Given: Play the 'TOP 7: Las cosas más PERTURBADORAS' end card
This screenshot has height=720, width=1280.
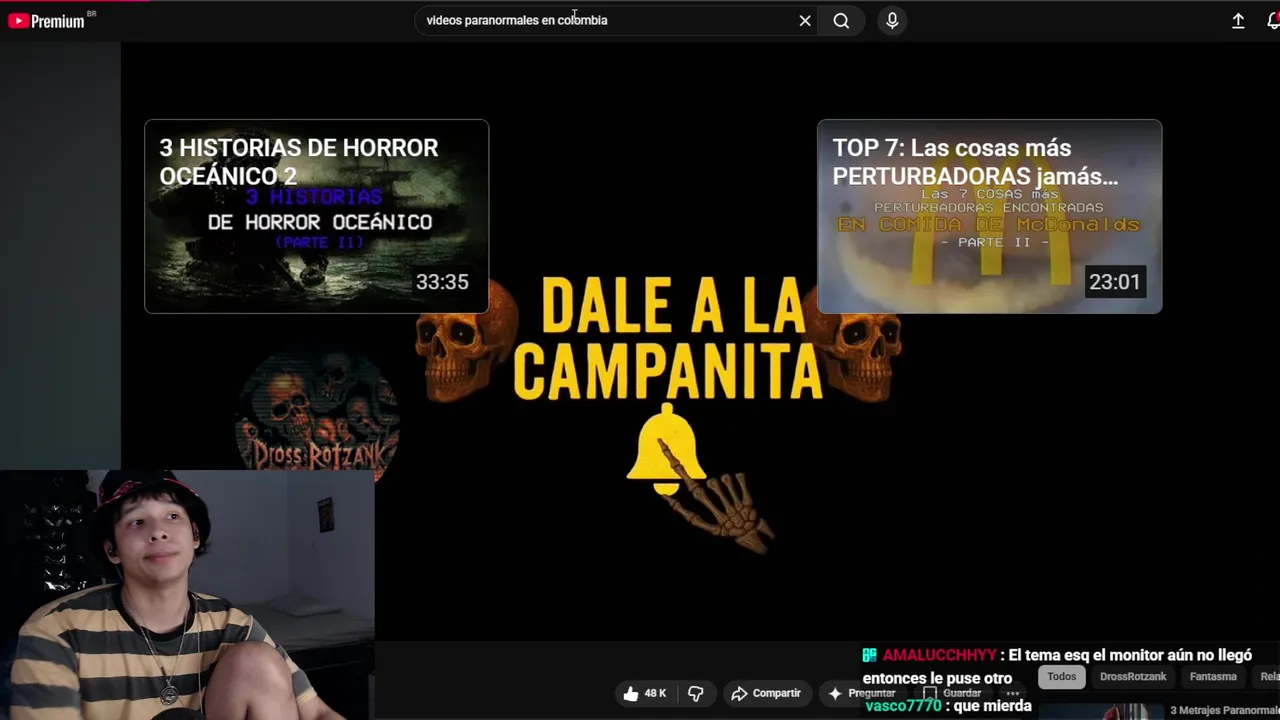Looking at the screenshot, I should click(x=989, y=216).
